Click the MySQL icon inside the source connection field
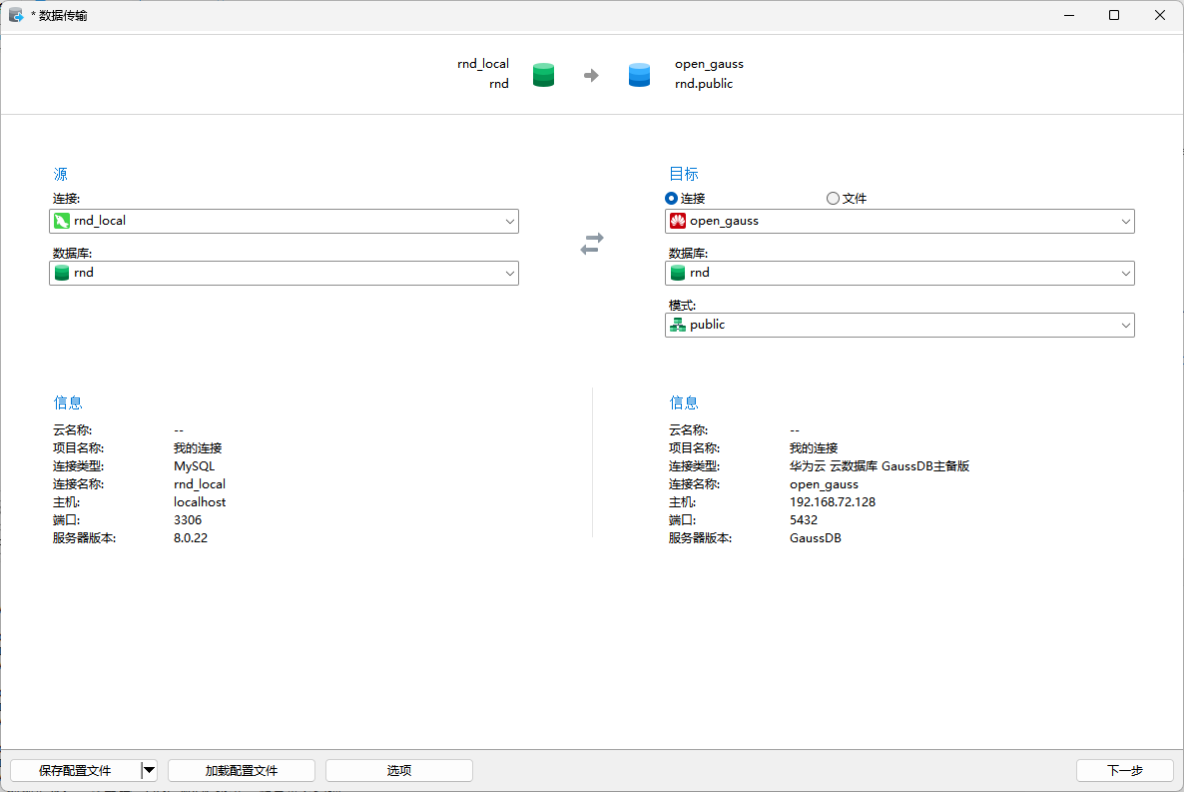 62,221
